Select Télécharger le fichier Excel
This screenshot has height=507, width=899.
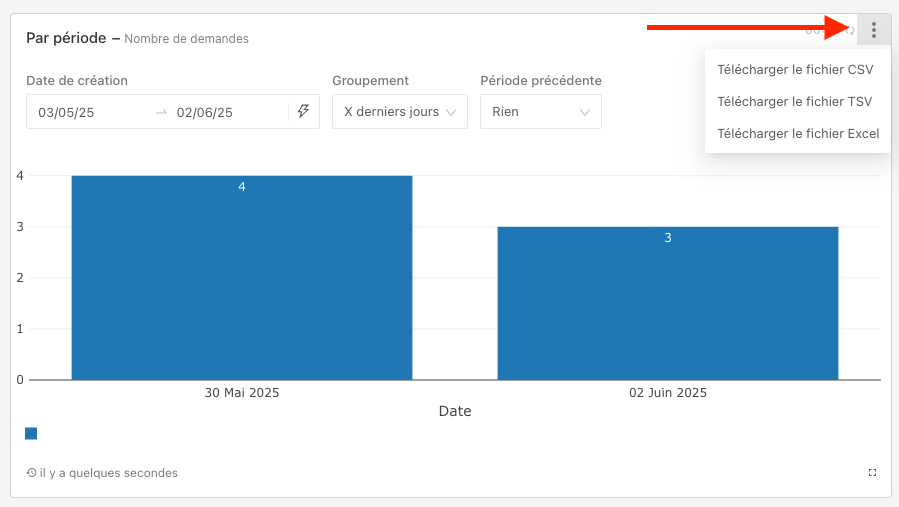point(797,133)
